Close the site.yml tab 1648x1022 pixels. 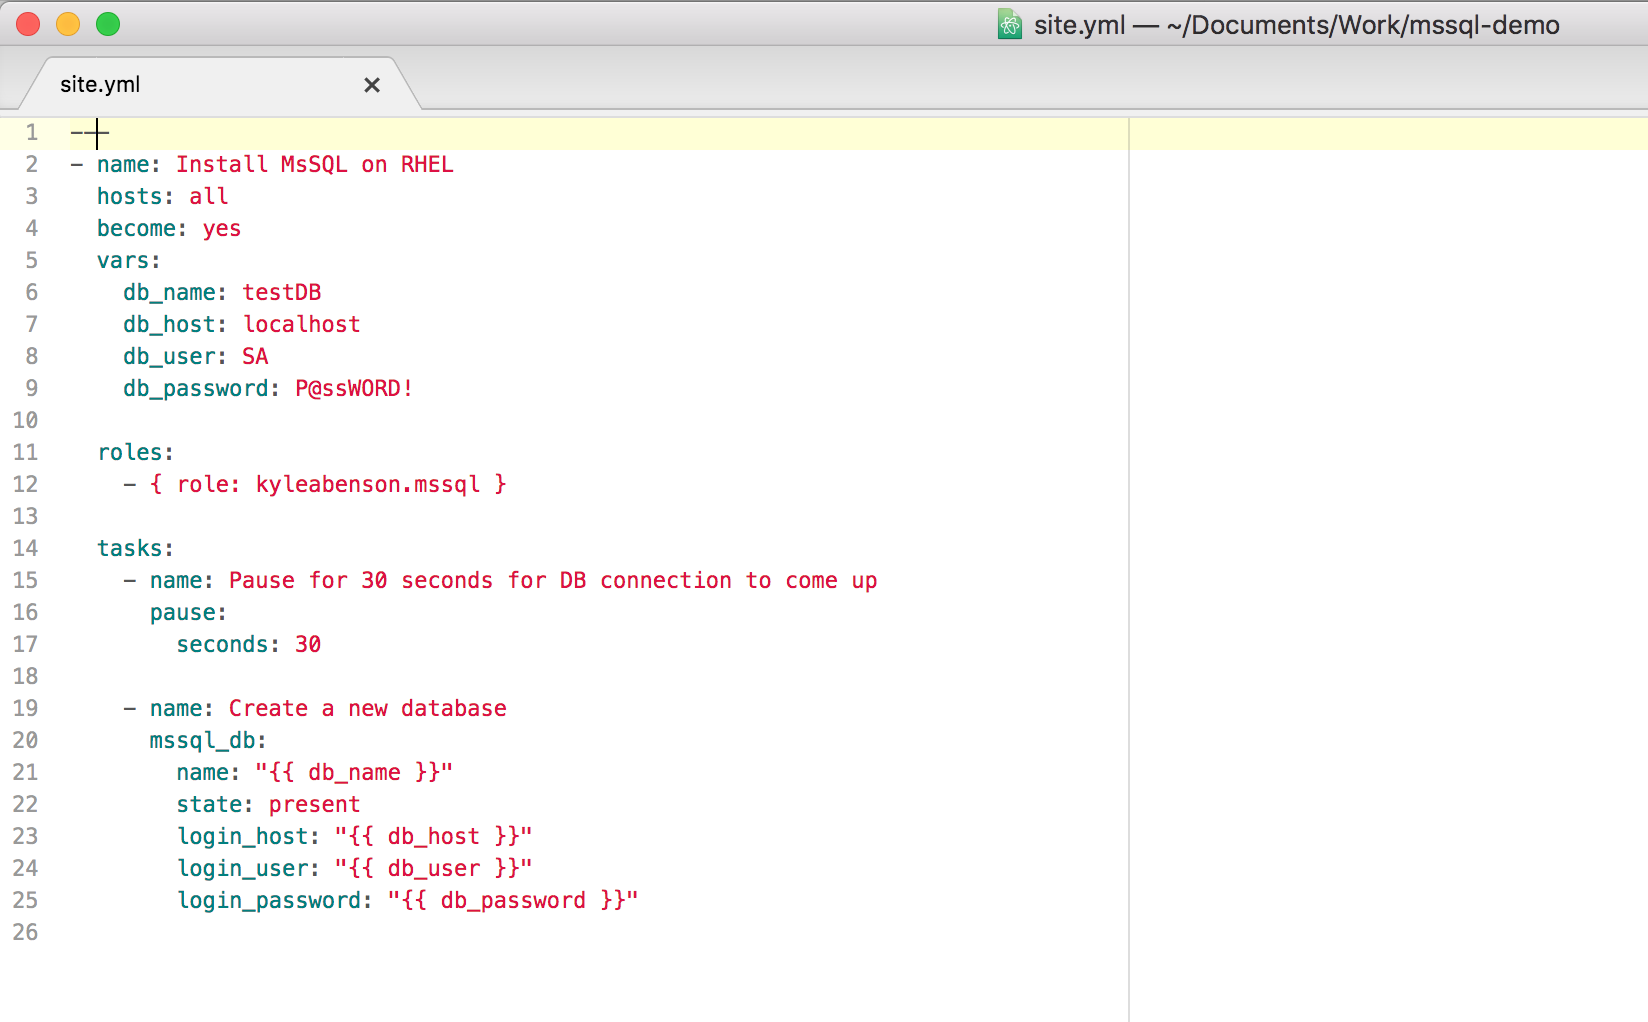[372, 85]
